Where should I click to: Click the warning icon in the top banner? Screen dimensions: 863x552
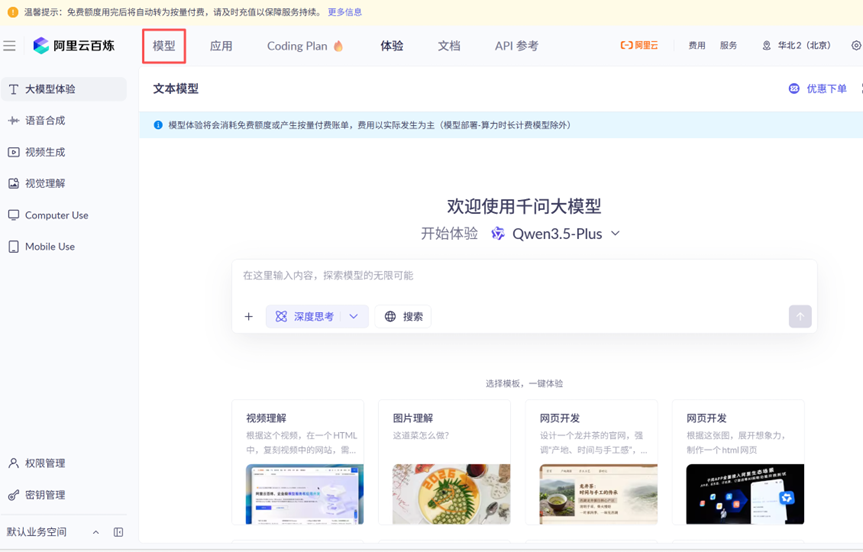point(13,12)
